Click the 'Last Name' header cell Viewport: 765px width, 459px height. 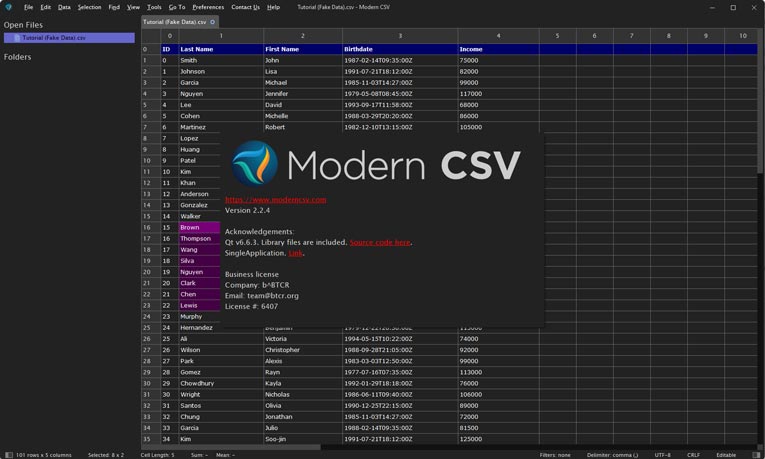point(221,49)
